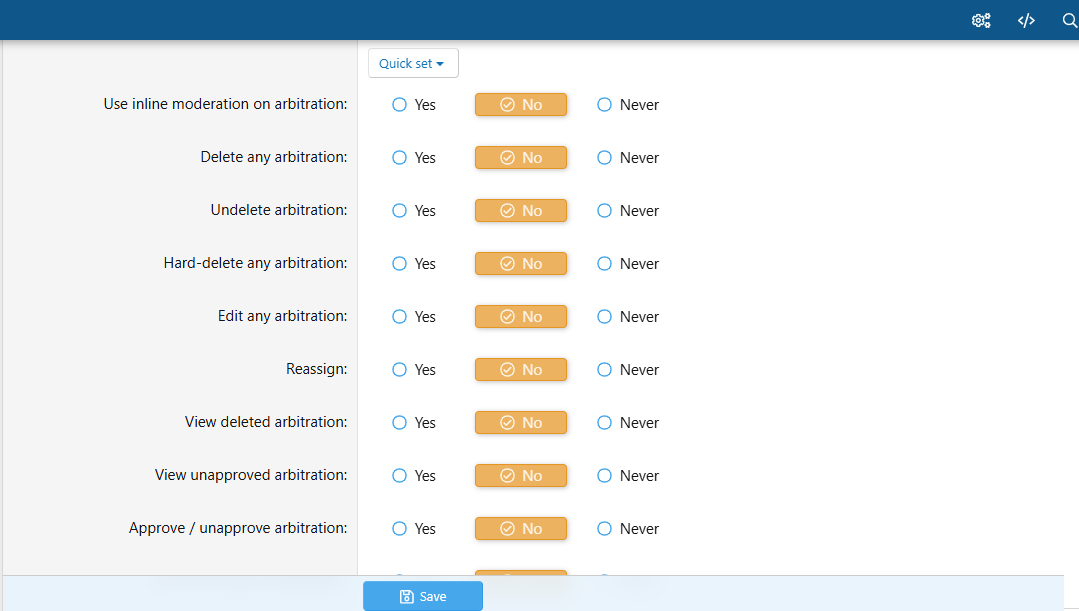The width and height of the screenshot is (1079, 611).
Task: Select Yes for Undelete arbitration
Action: pos(400,211)
